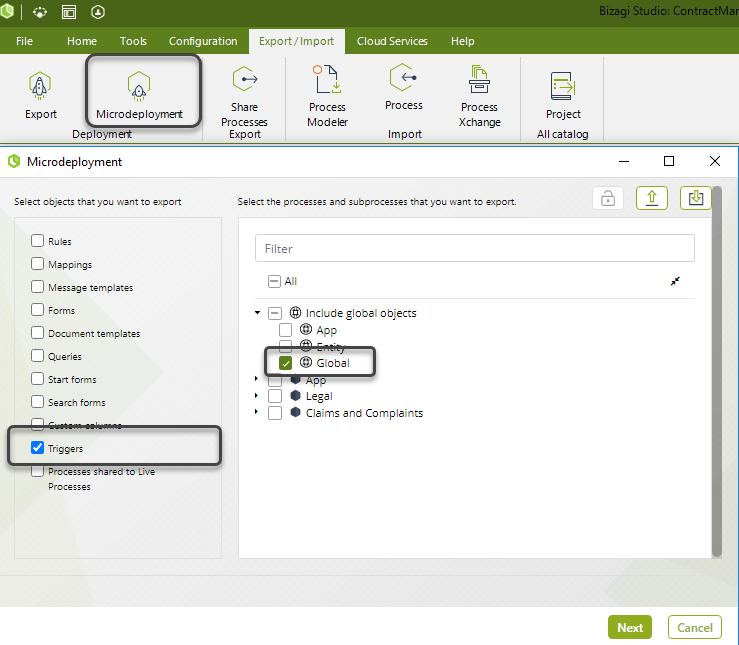The width and height of the screenshot is (739, 645).
Task: Toggle the All checkbox
Action: (274, 281)
